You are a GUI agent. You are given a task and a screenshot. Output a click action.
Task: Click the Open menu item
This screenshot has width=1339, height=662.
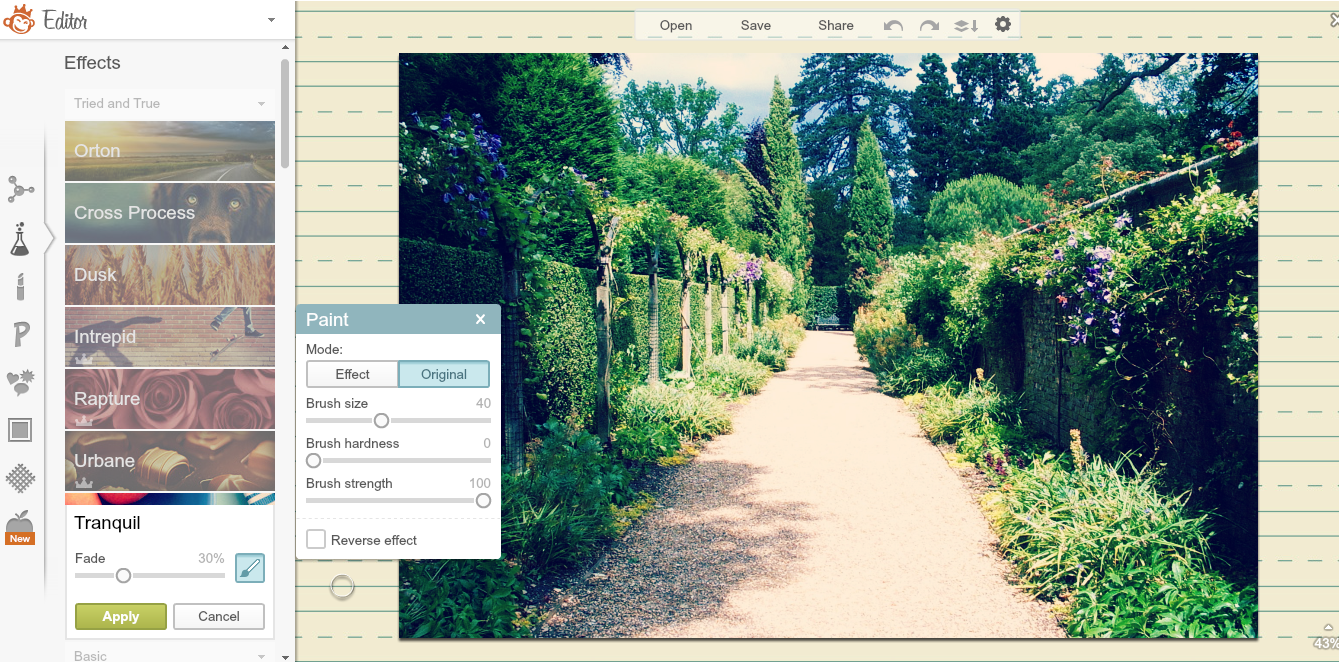675,25
